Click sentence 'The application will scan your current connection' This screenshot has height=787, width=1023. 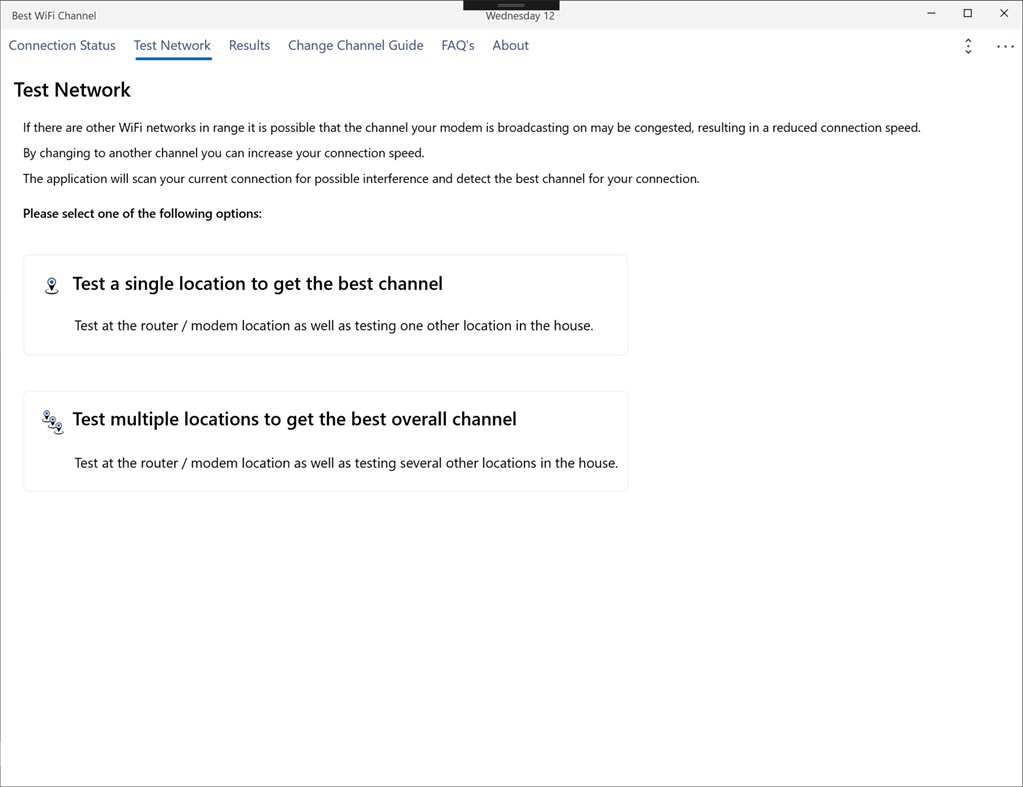361,179
